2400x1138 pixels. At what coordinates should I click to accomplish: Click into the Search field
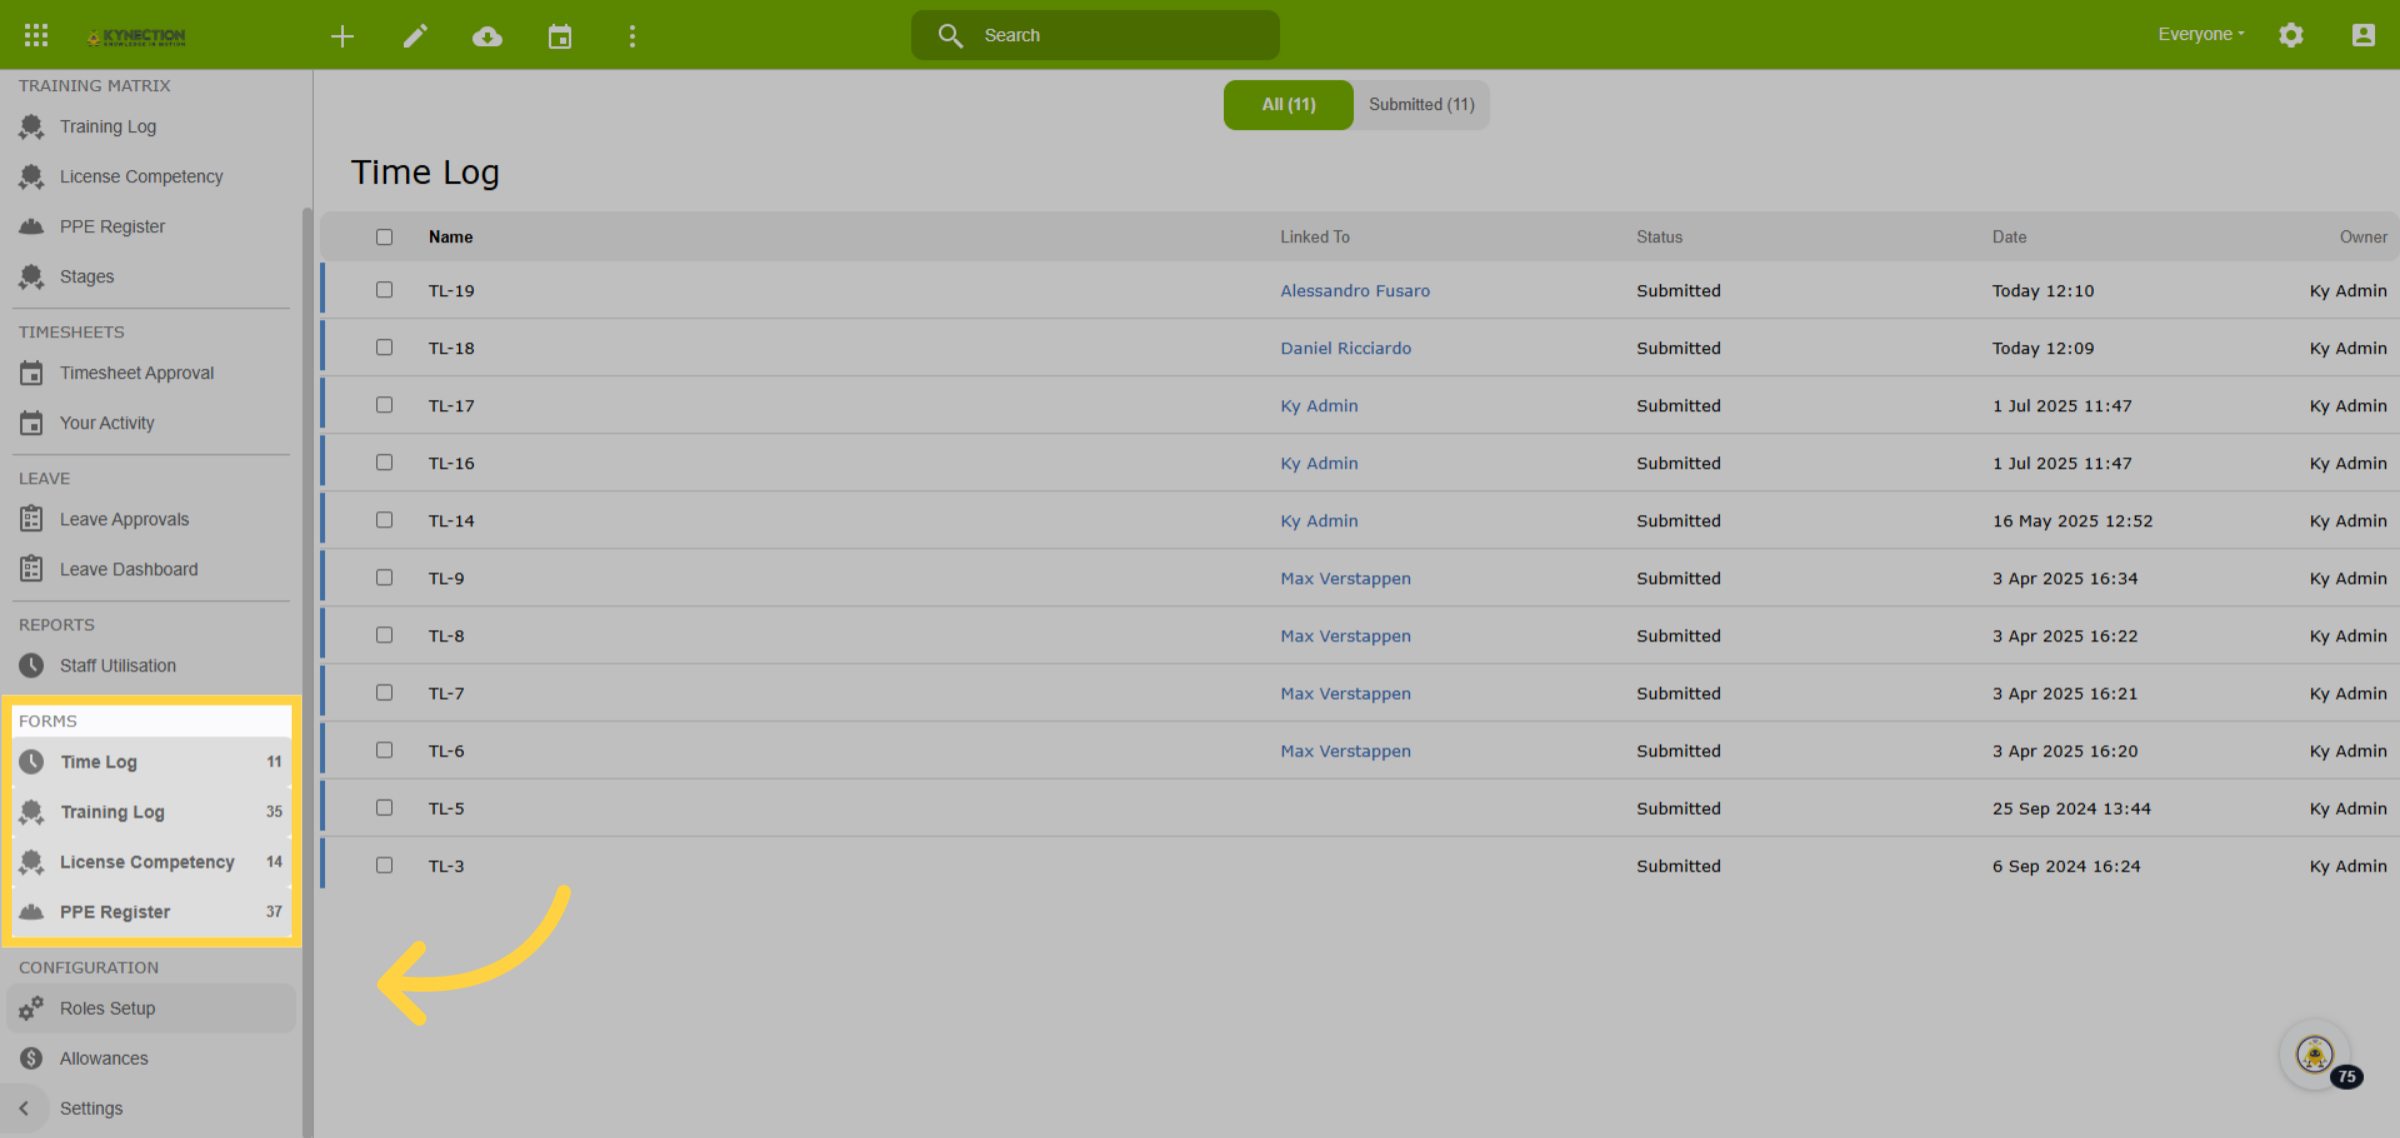(x=1095, y=36)
